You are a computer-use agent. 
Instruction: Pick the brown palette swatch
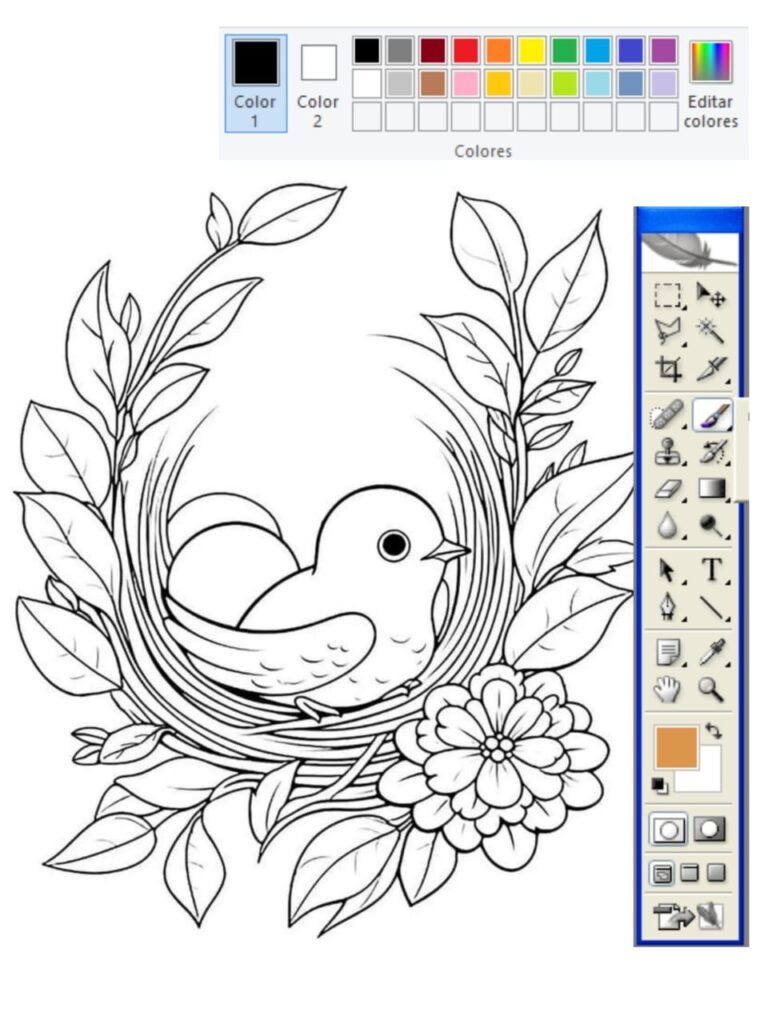[433, 84]
